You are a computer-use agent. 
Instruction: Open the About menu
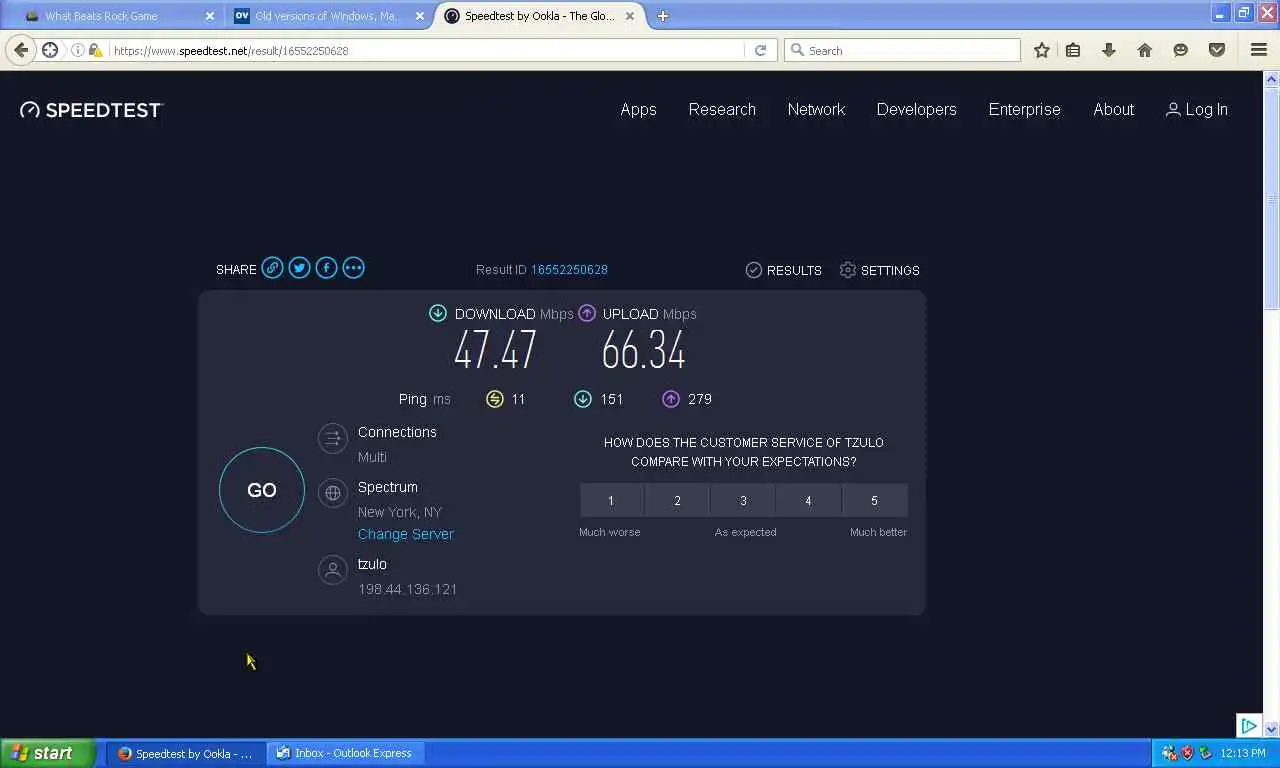click(1113, 110)
